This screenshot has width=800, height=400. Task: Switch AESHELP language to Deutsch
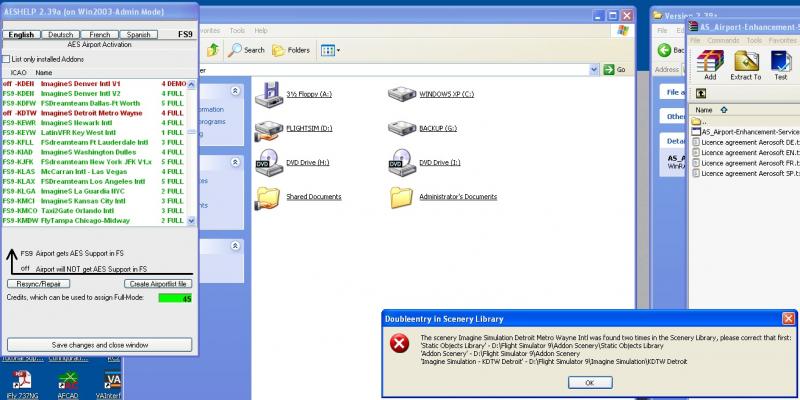click(60, 35)
